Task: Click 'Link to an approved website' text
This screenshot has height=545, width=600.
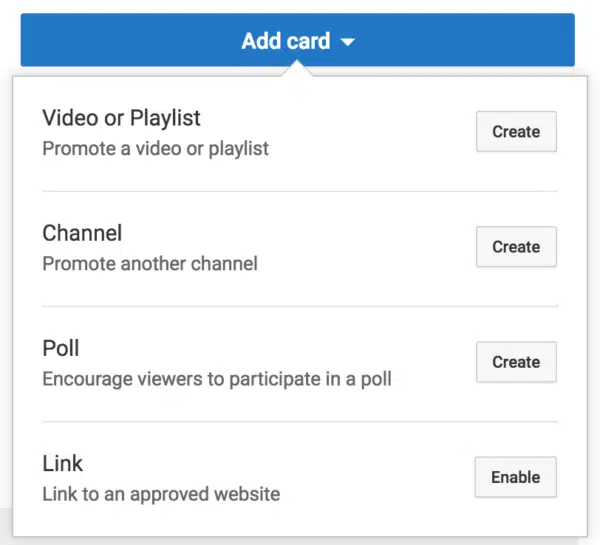Action: tap(161, 494)
